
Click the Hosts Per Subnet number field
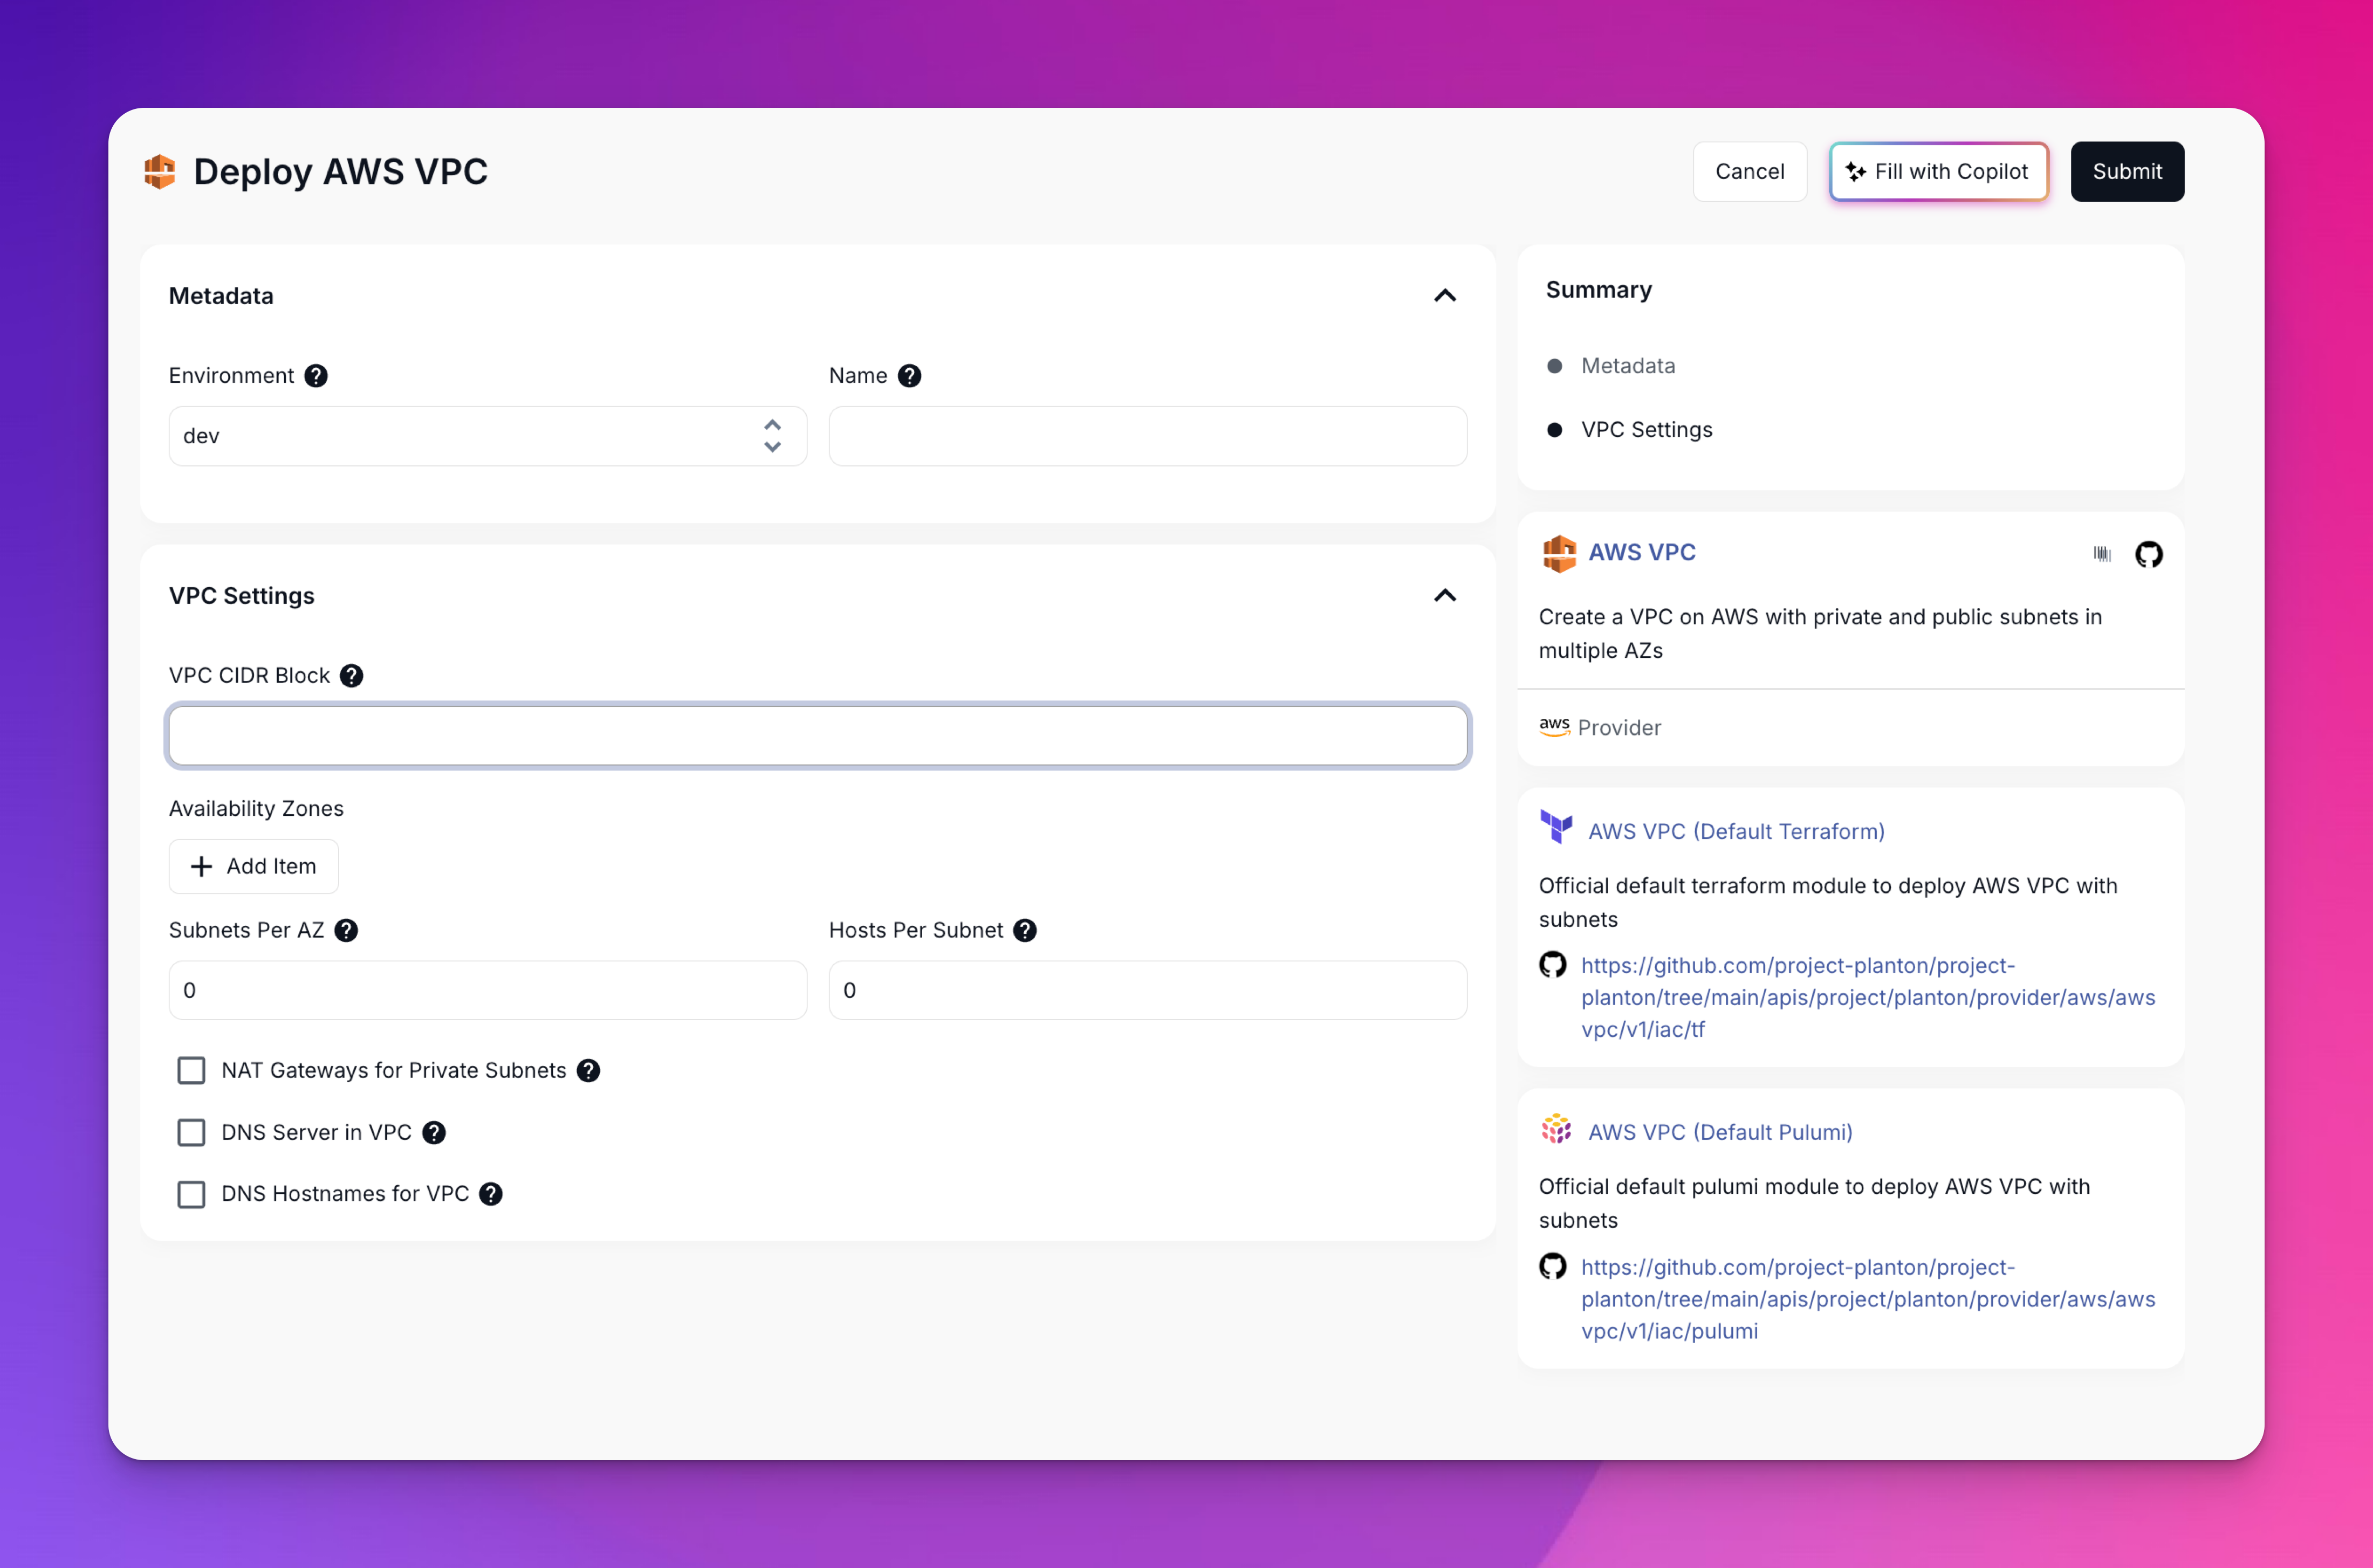point(1148,990)
